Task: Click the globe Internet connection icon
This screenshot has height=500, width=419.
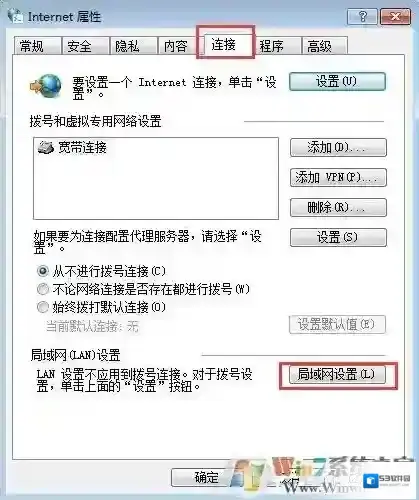Action: click(x=45, y=86)
